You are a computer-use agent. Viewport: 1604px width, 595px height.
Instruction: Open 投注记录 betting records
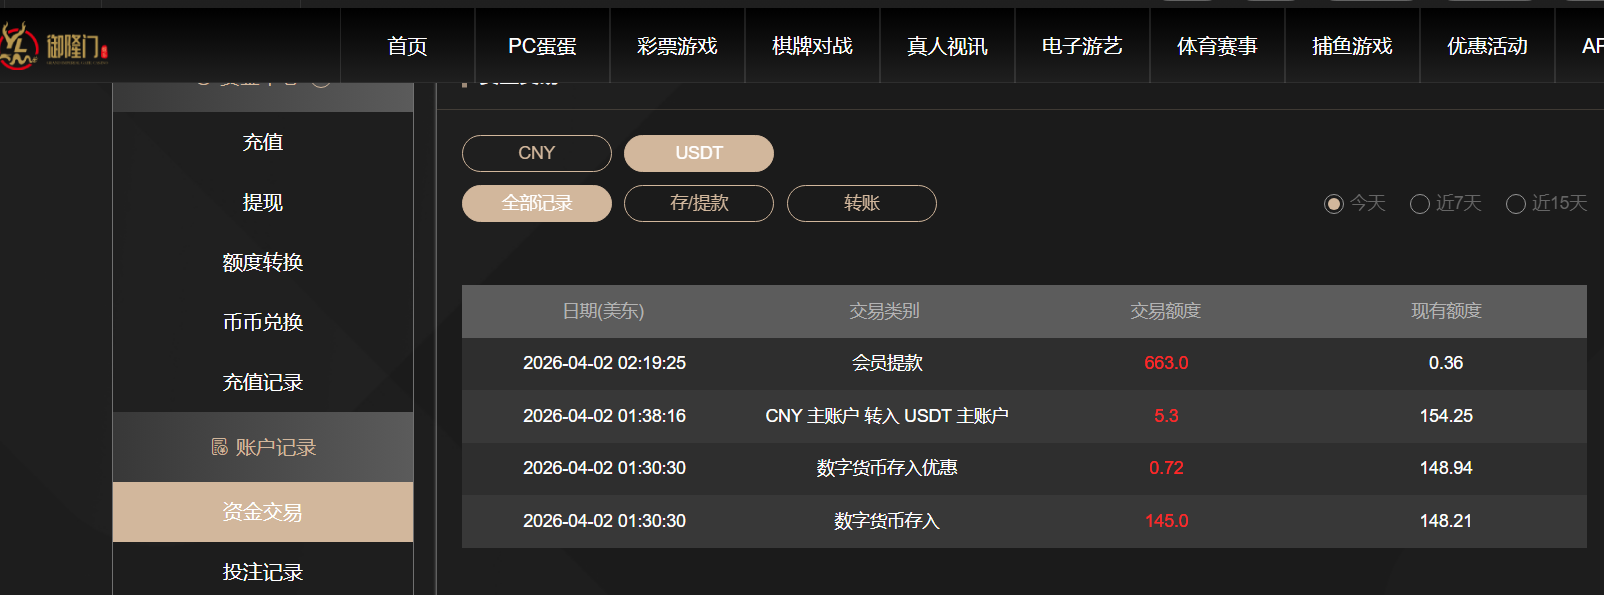coord(263,571)
